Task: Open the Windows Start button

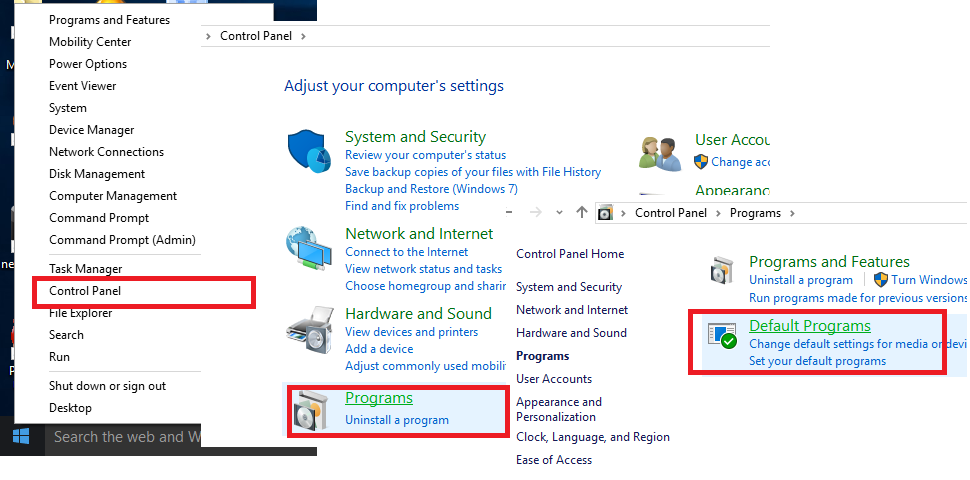Action: (21, 436)
